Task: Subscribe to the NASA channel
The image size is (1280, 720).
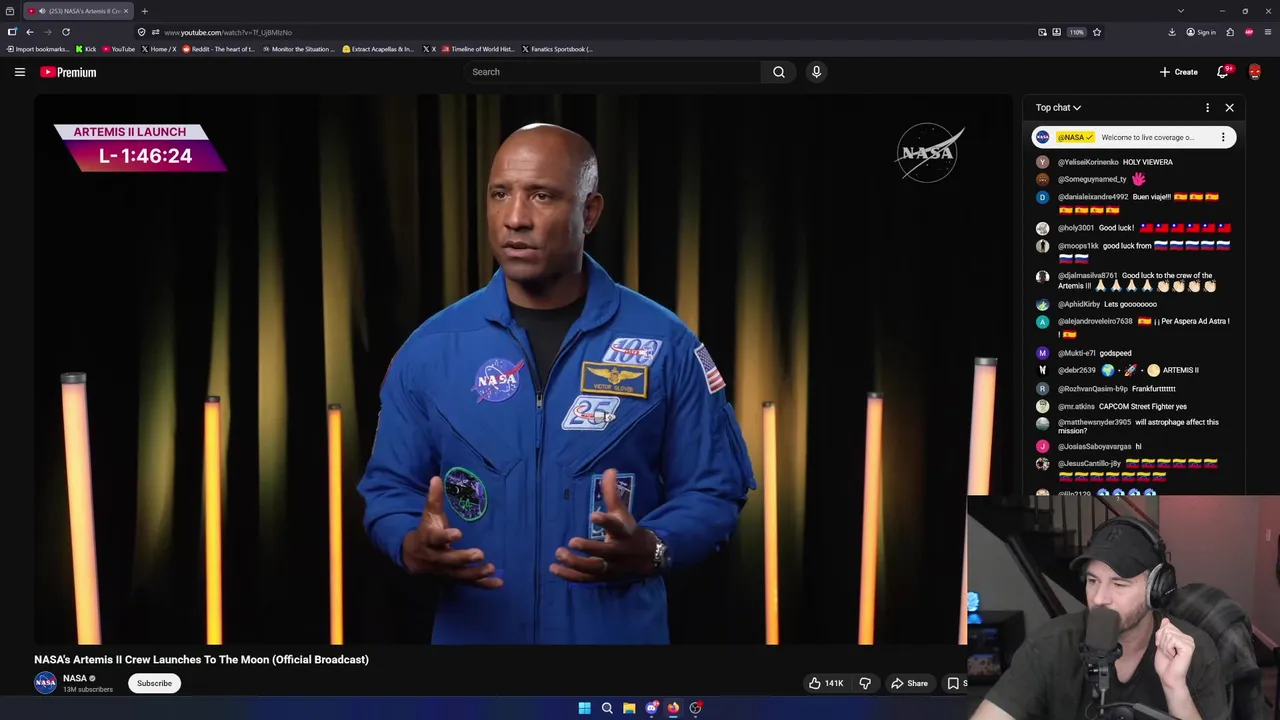Action: point(154,683)
